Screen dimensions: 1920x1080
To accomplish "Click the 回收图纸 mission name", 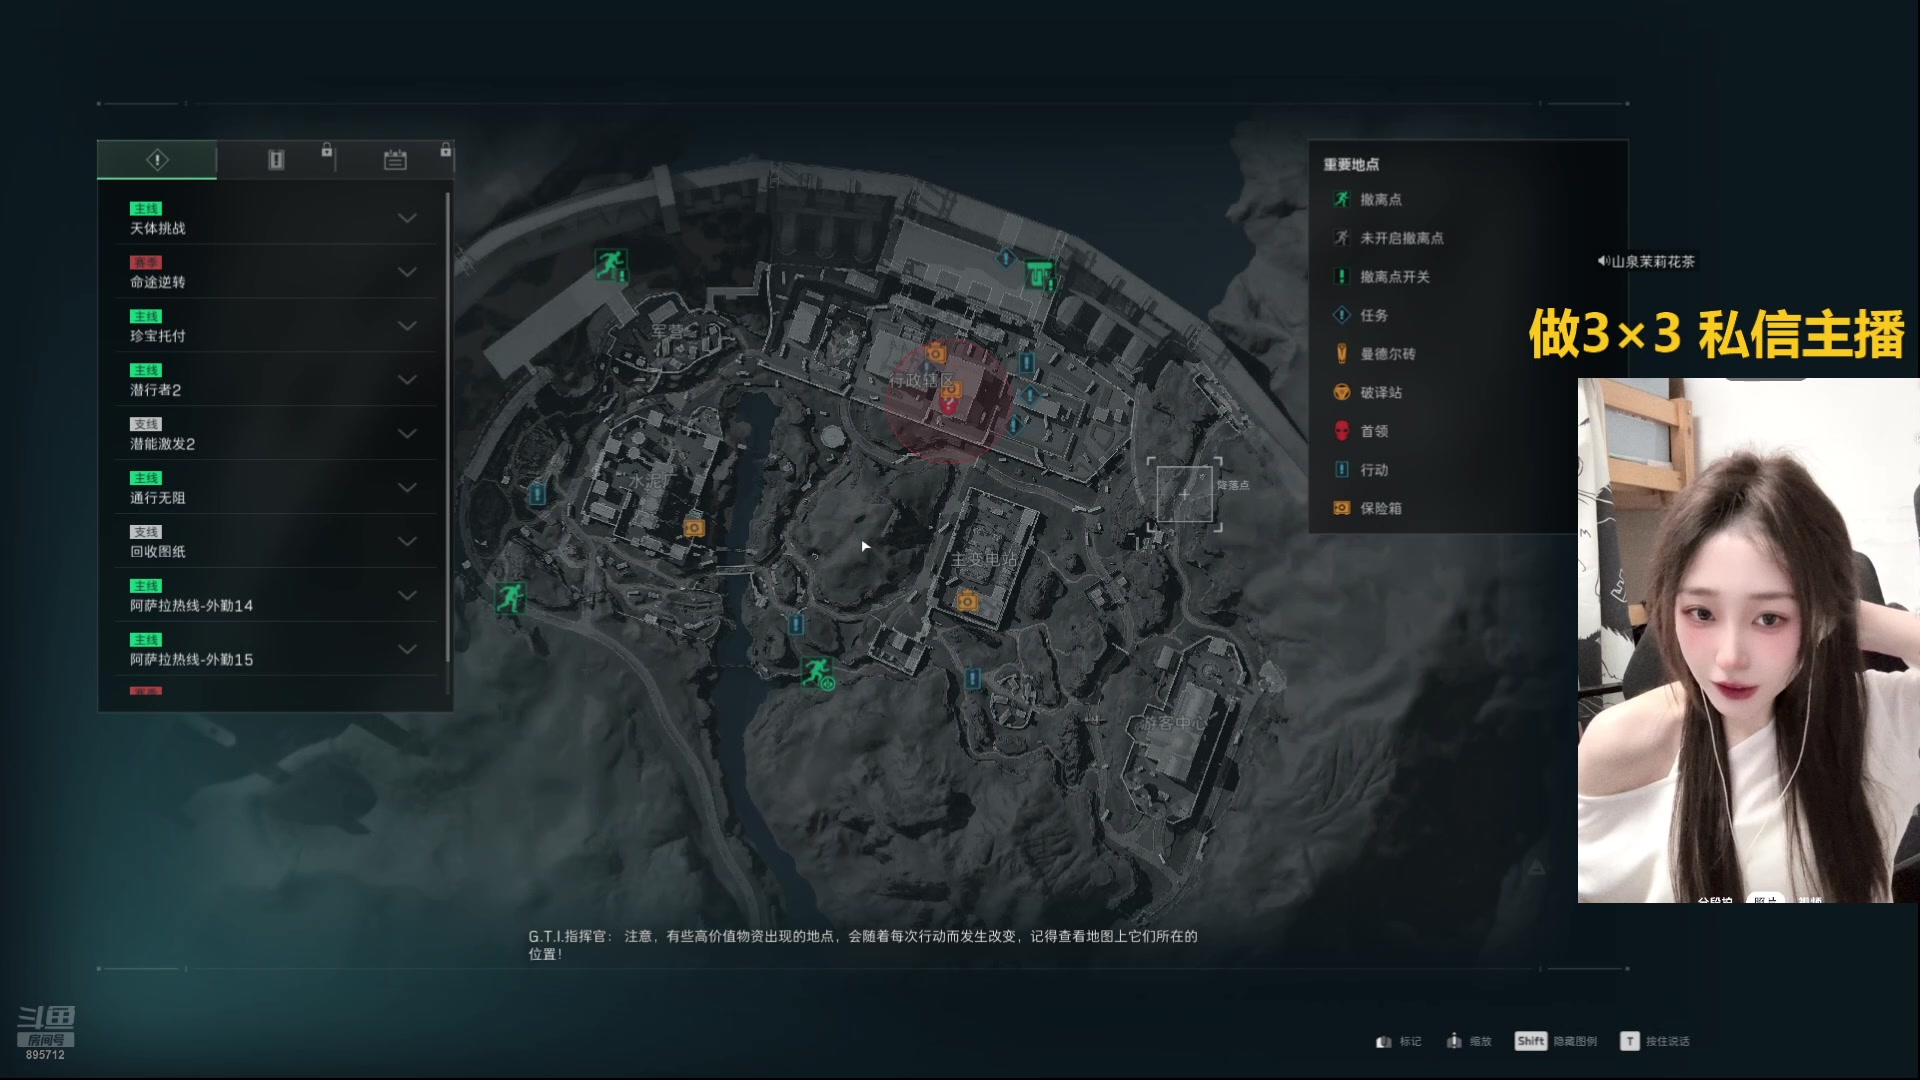I will click(x=158, y=552).
